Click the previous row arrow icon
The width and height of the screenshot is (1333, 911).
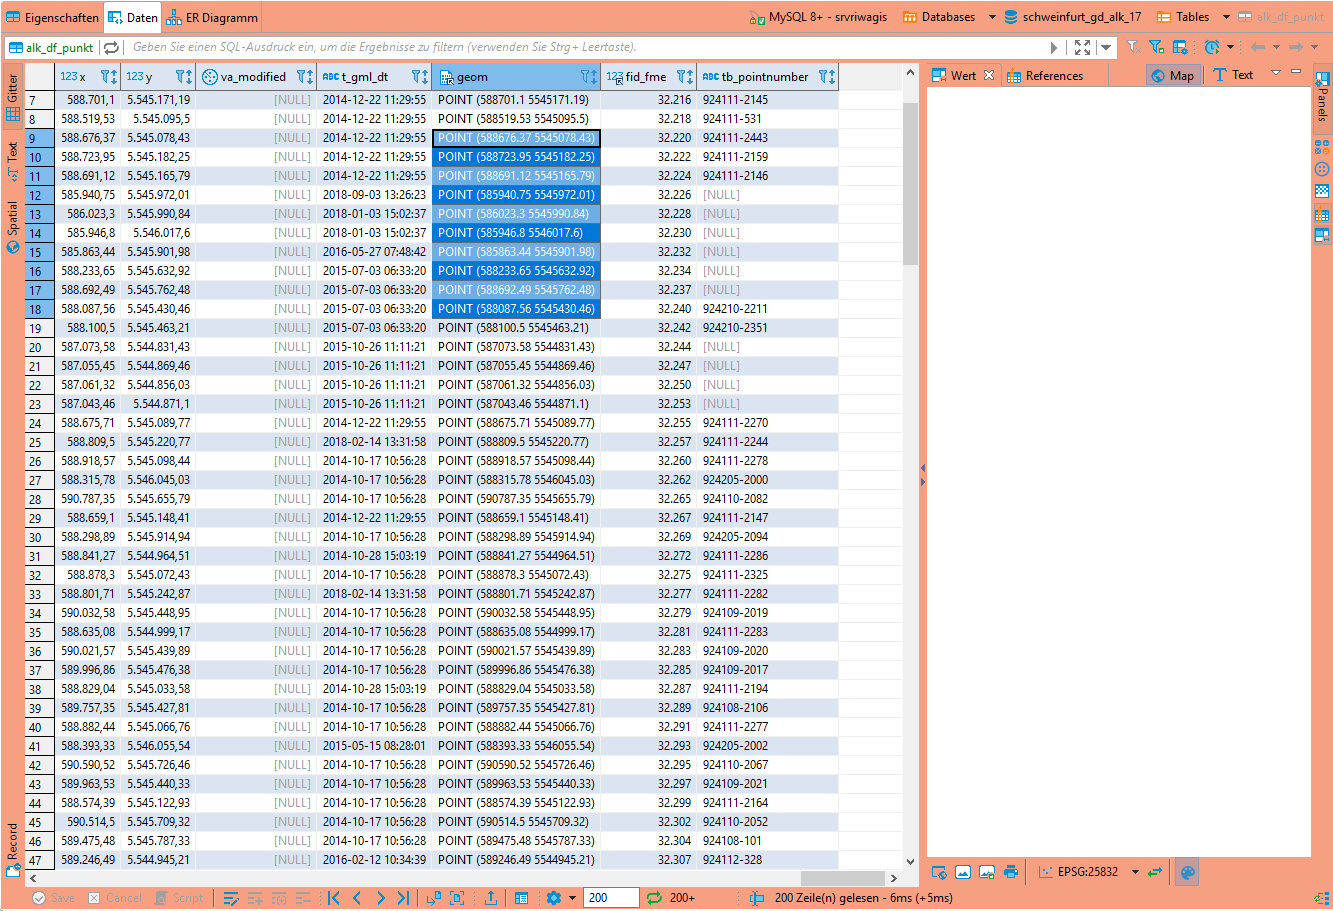click(357, 898)
